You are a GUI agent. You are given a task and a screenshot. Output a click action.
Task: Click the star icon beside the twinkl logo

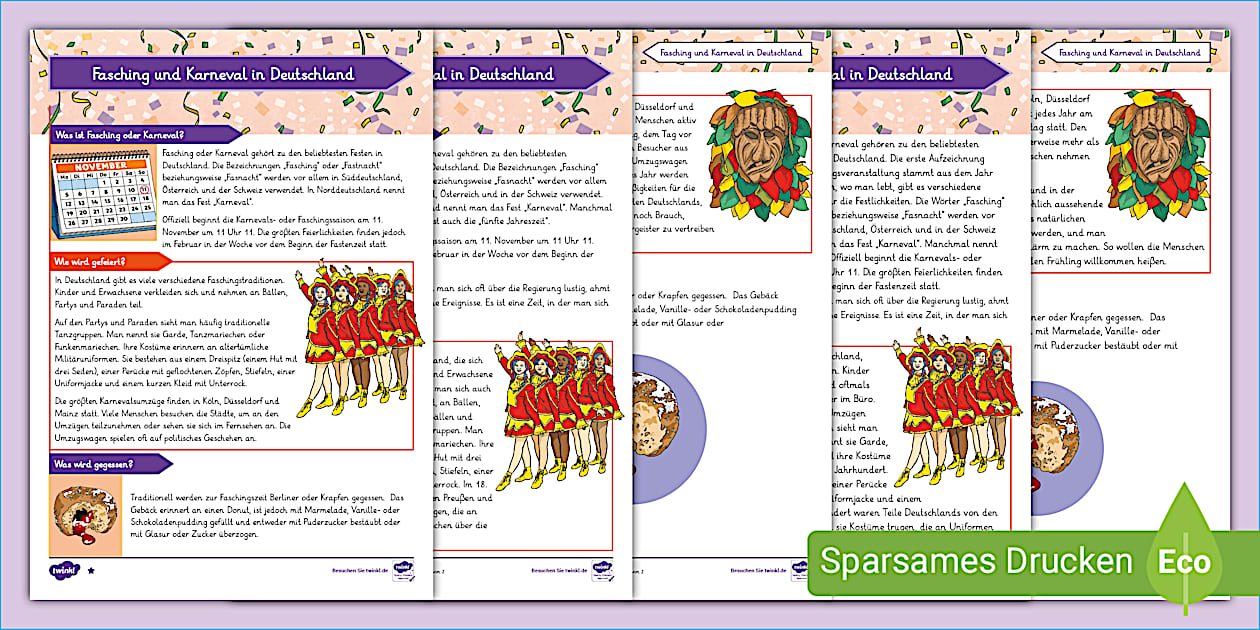coord(91,572)
